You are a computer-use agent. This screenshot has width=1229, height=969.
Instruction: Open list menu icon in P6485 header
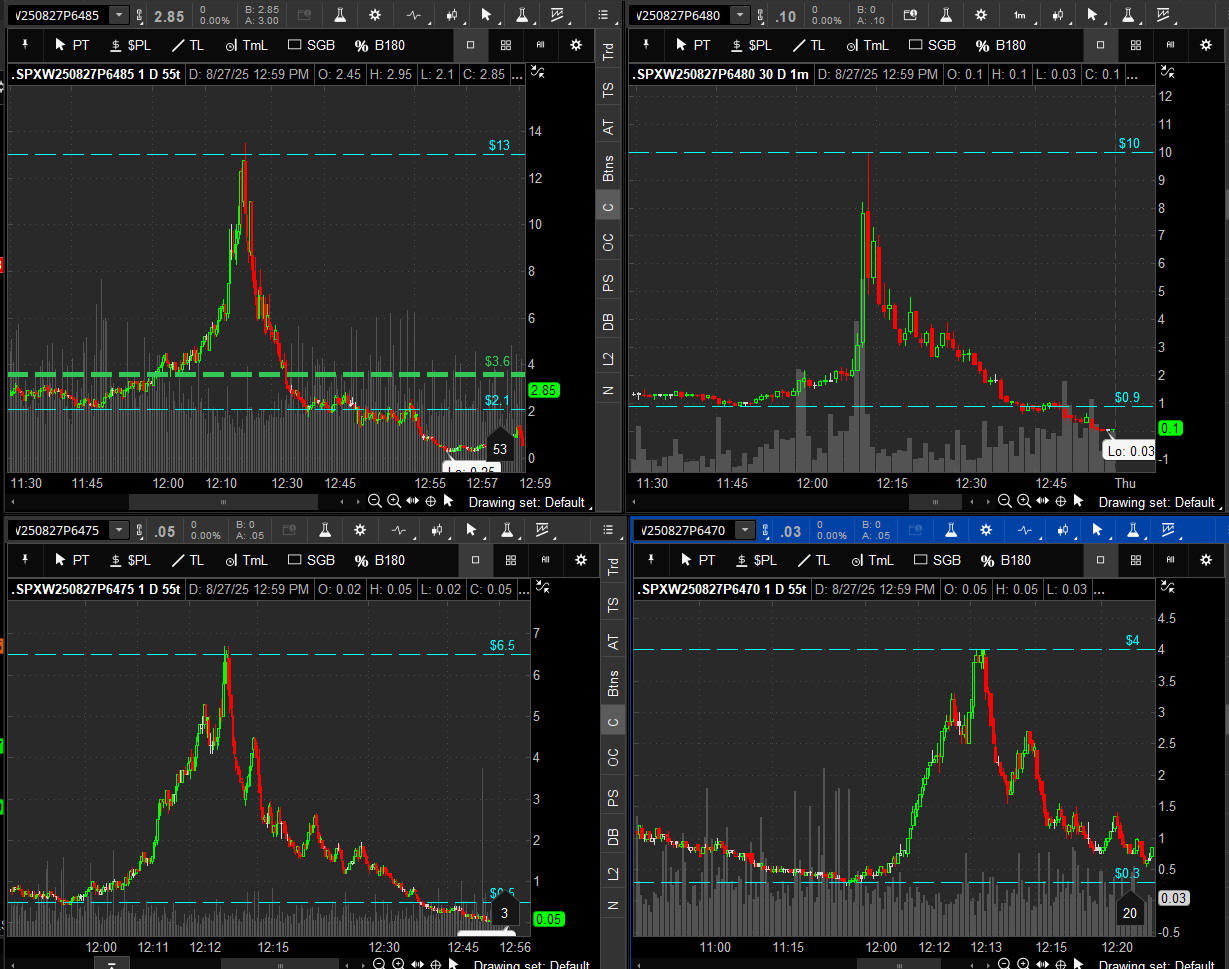[x=603, y=15]
